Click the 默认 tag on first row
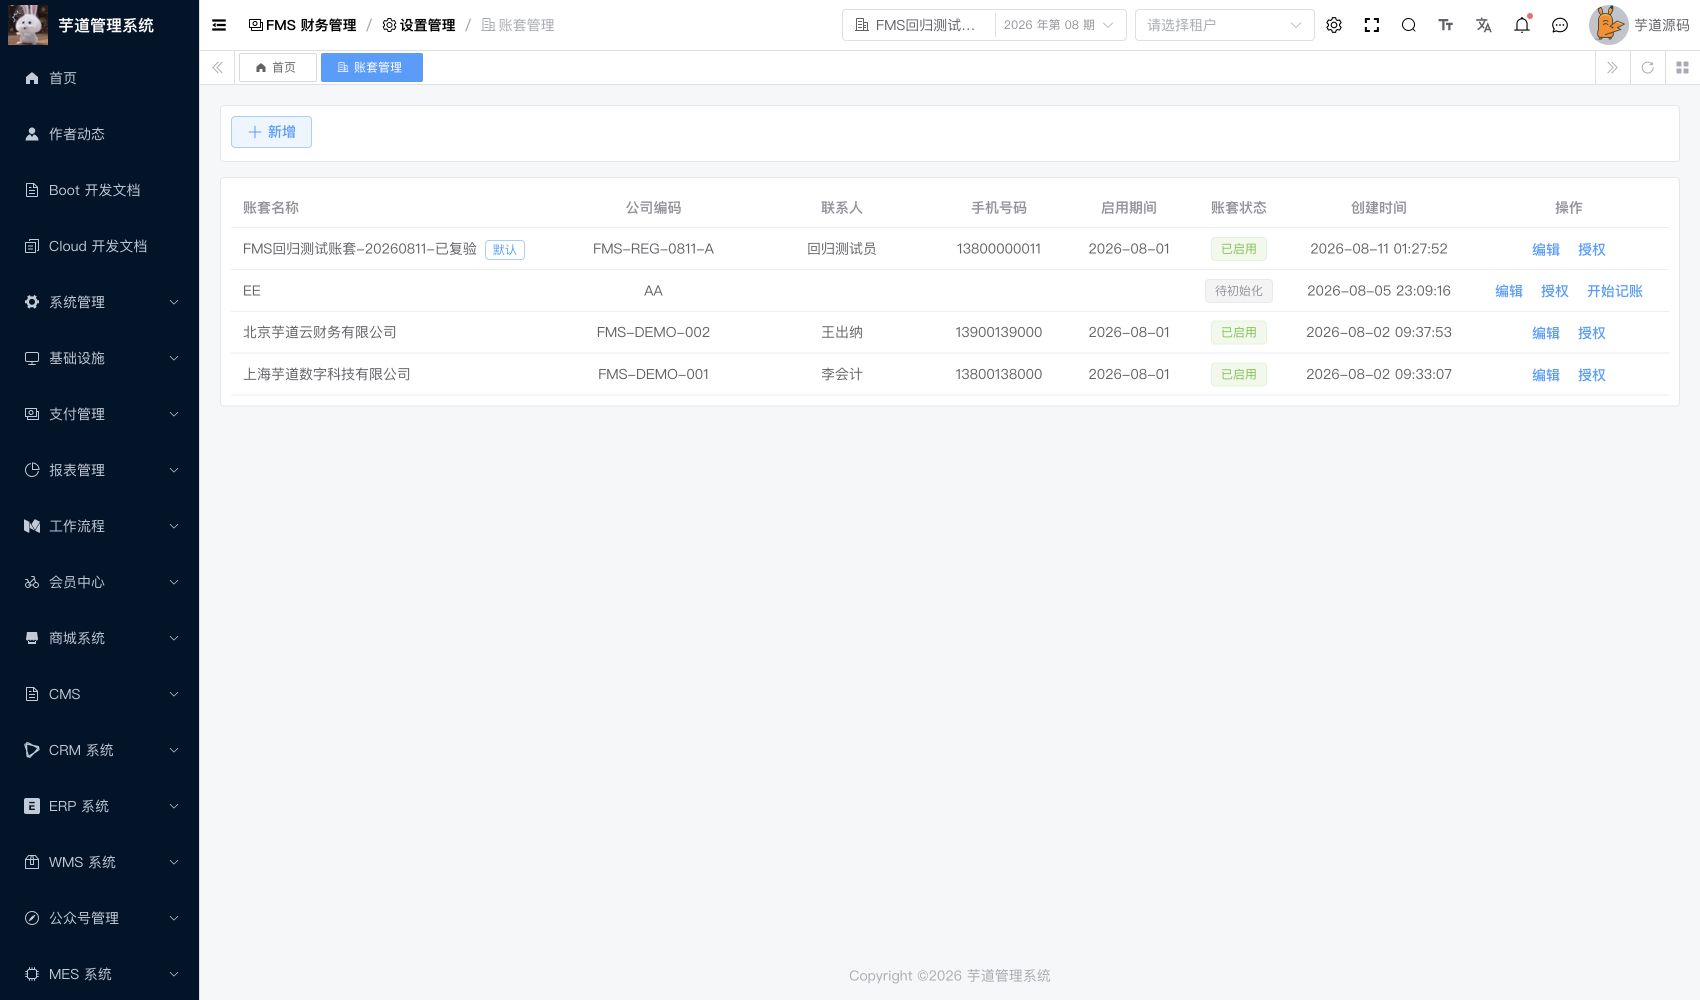 coord(505,250)
